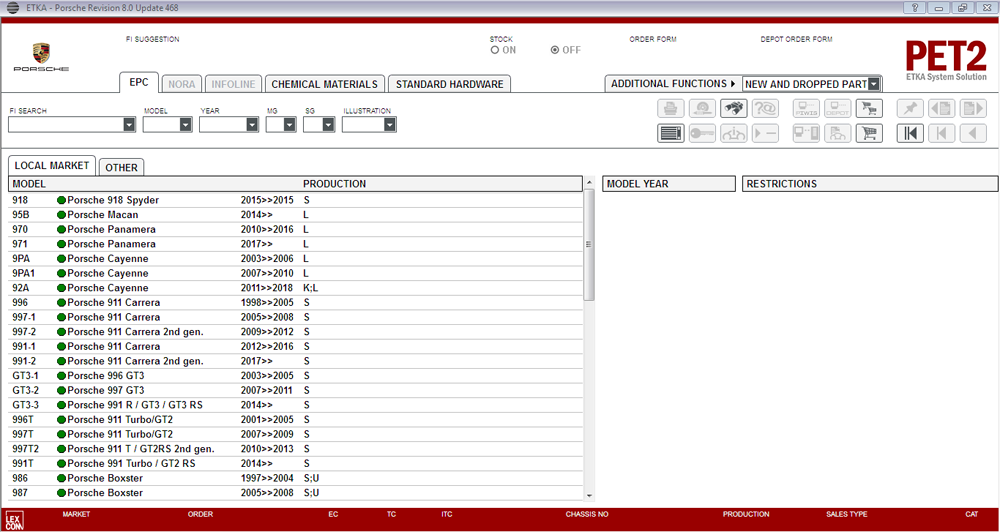The image size is (1000, 532).
Task: Click the model list scrollbar thumb
Action: (x=589, y=244)
